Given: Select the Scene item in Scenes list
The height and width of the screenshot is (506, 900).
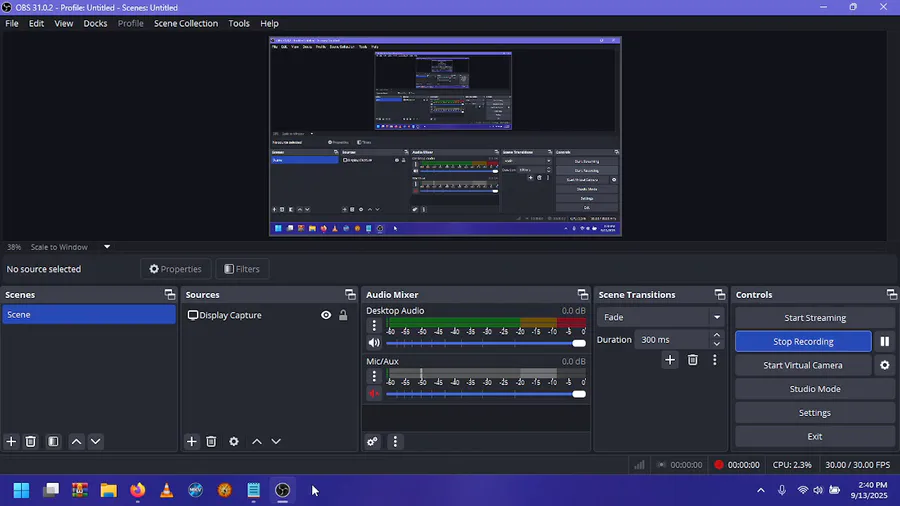Looking at the screenshot, I should (89, 314).
